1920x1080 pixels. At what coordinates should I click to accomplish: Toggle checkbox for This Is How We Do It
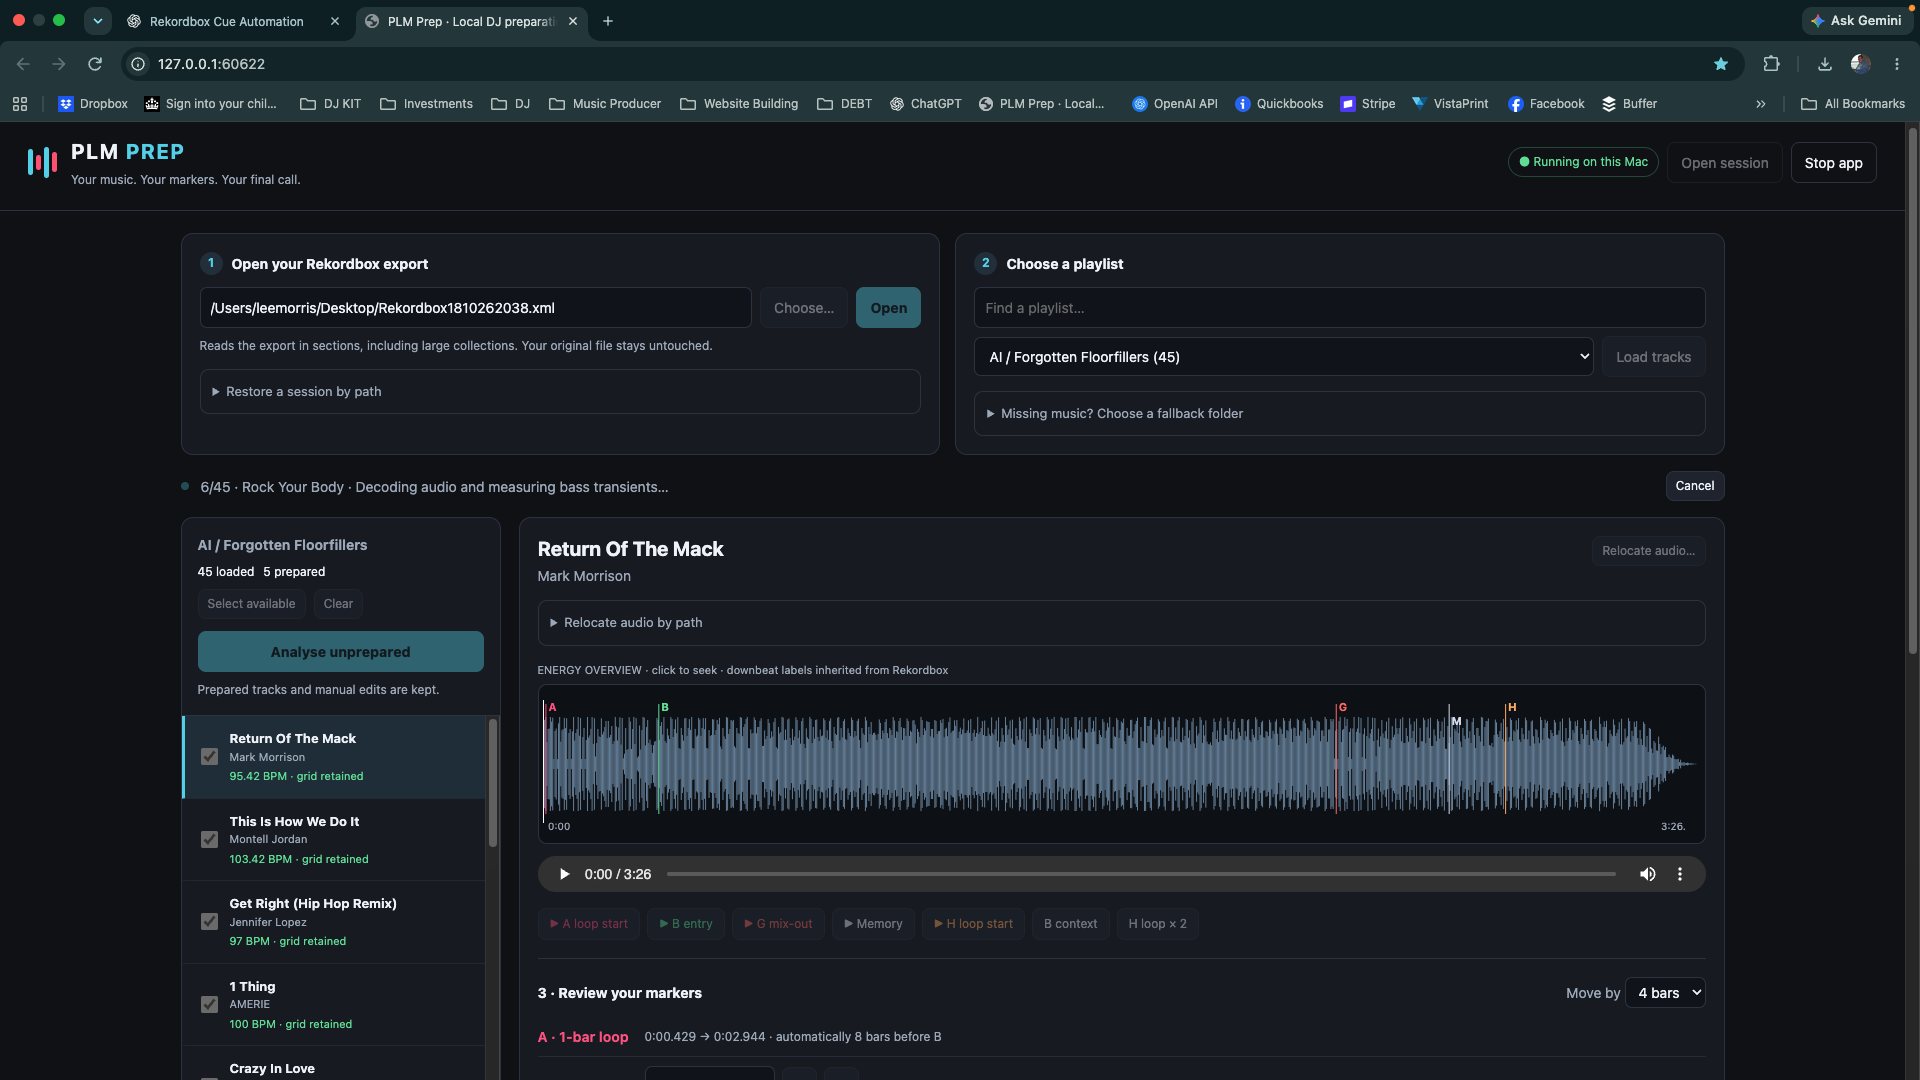[x=209, y=840]
